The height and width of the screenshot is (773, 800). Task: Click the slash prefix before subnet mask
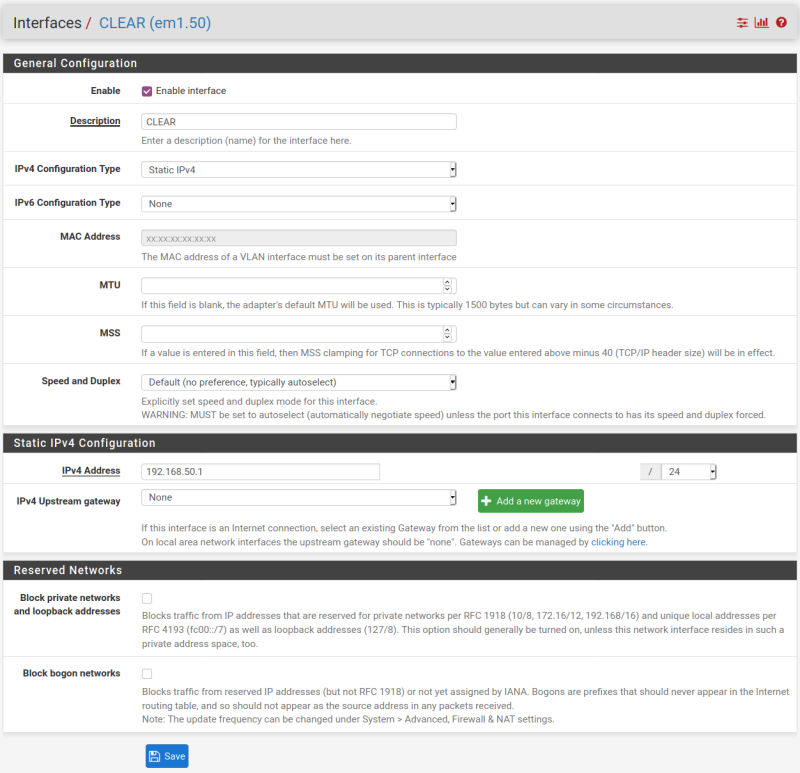point(651,472)
